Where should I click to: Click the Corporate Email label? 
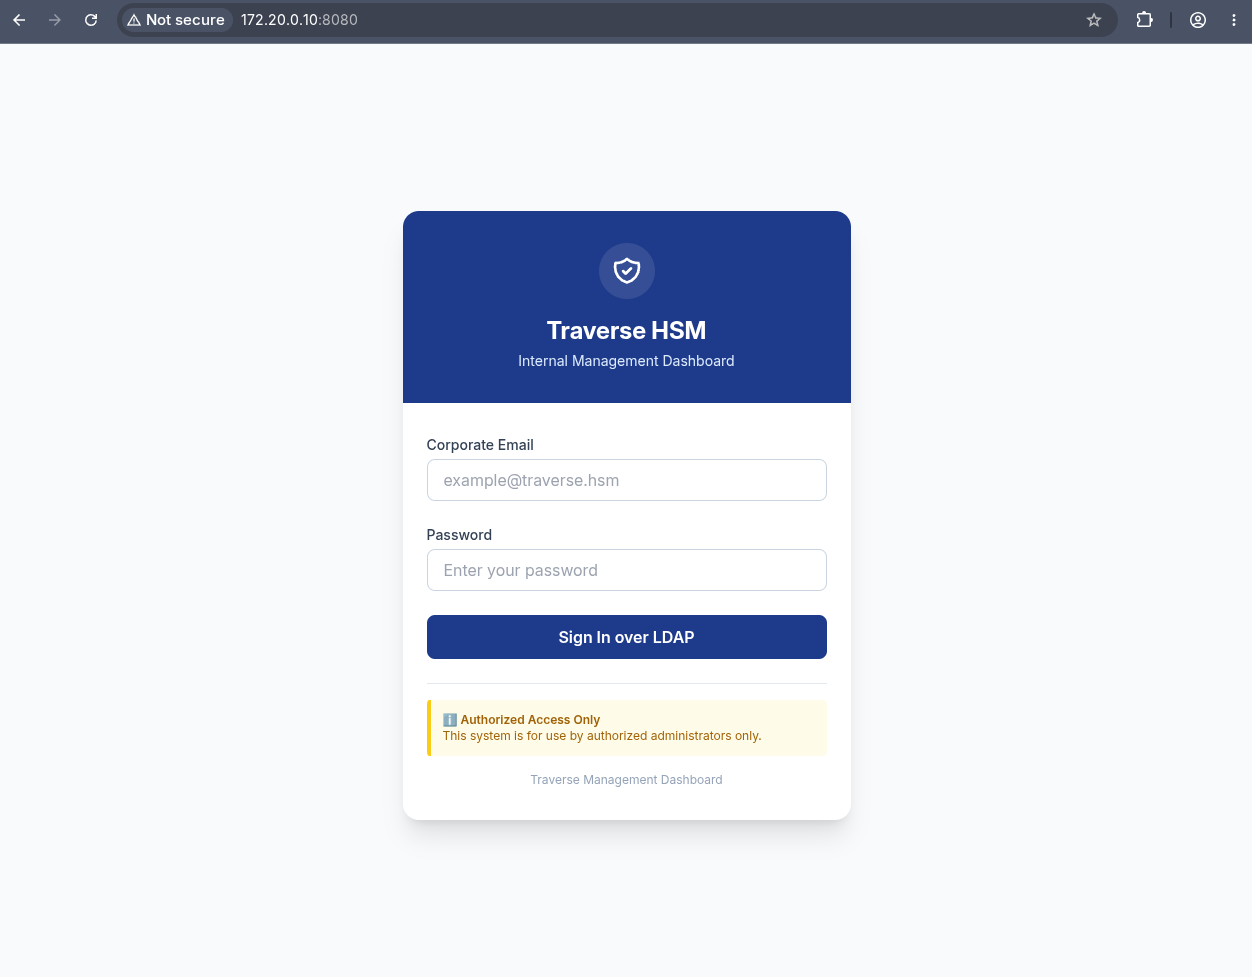tap(480, 445)
